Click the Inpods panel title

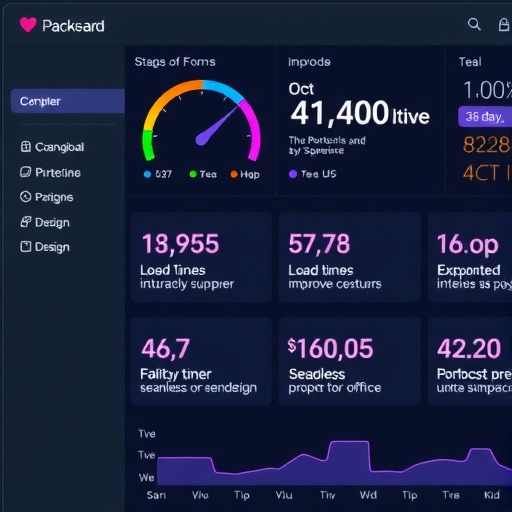coord(309,62)
